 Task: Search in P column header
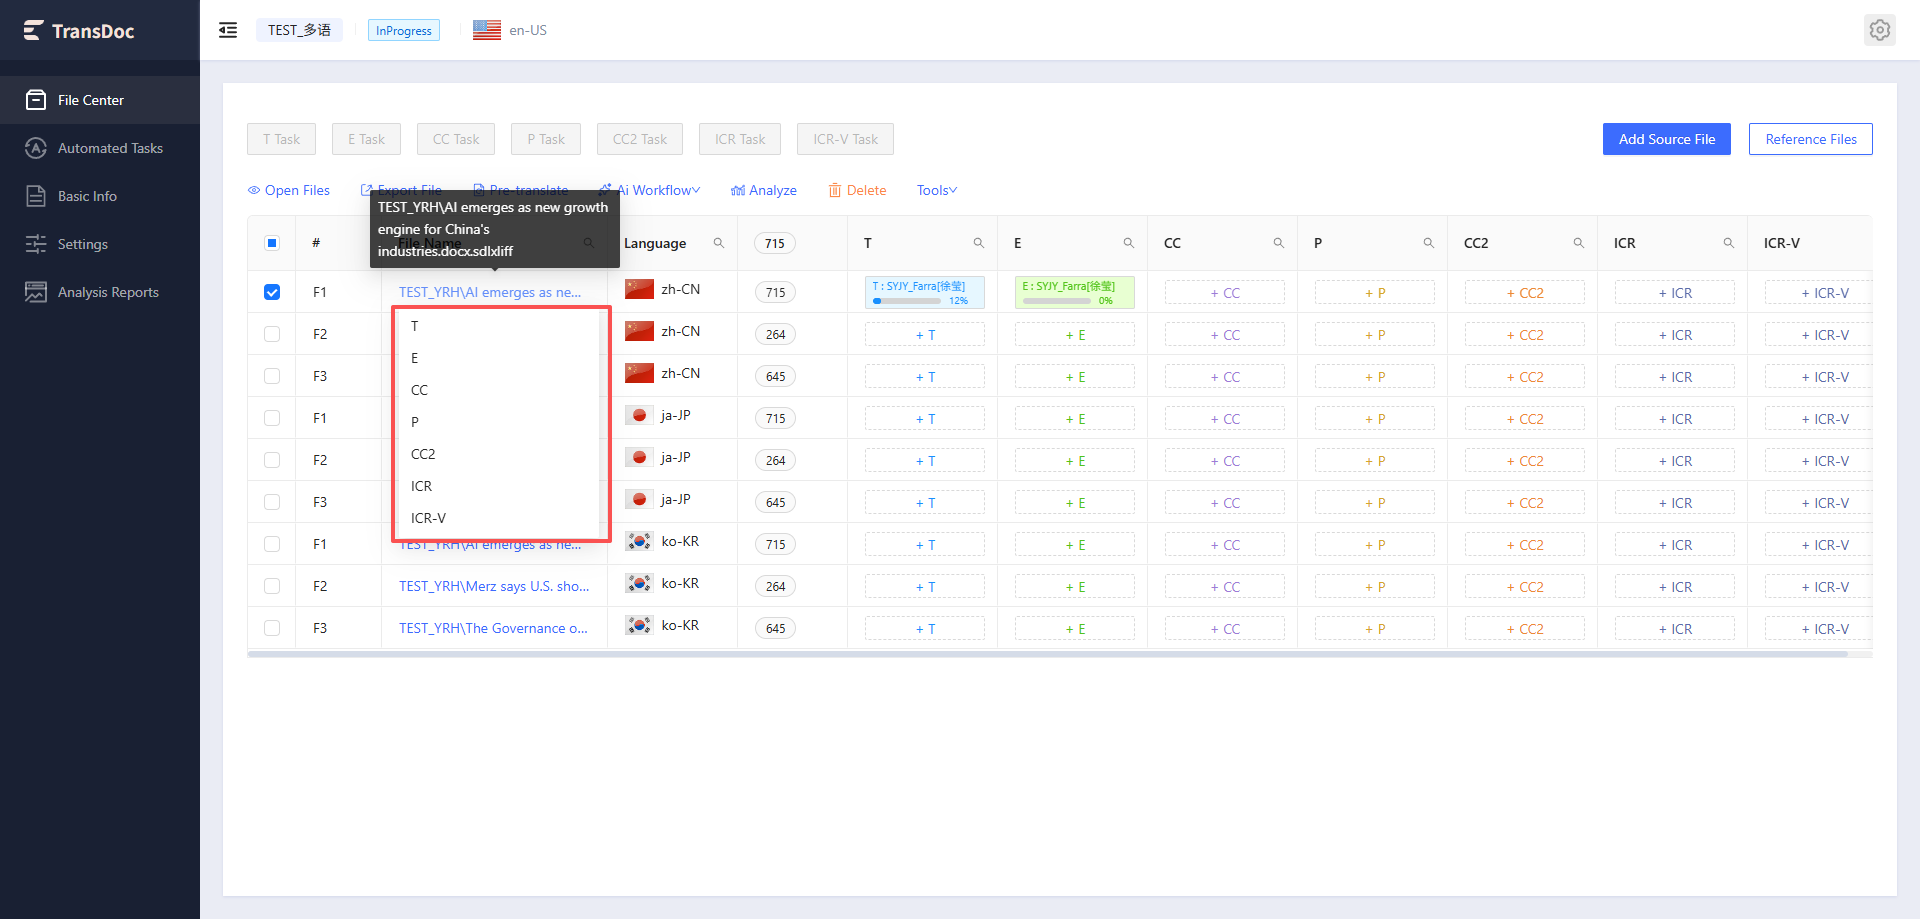1428,243
